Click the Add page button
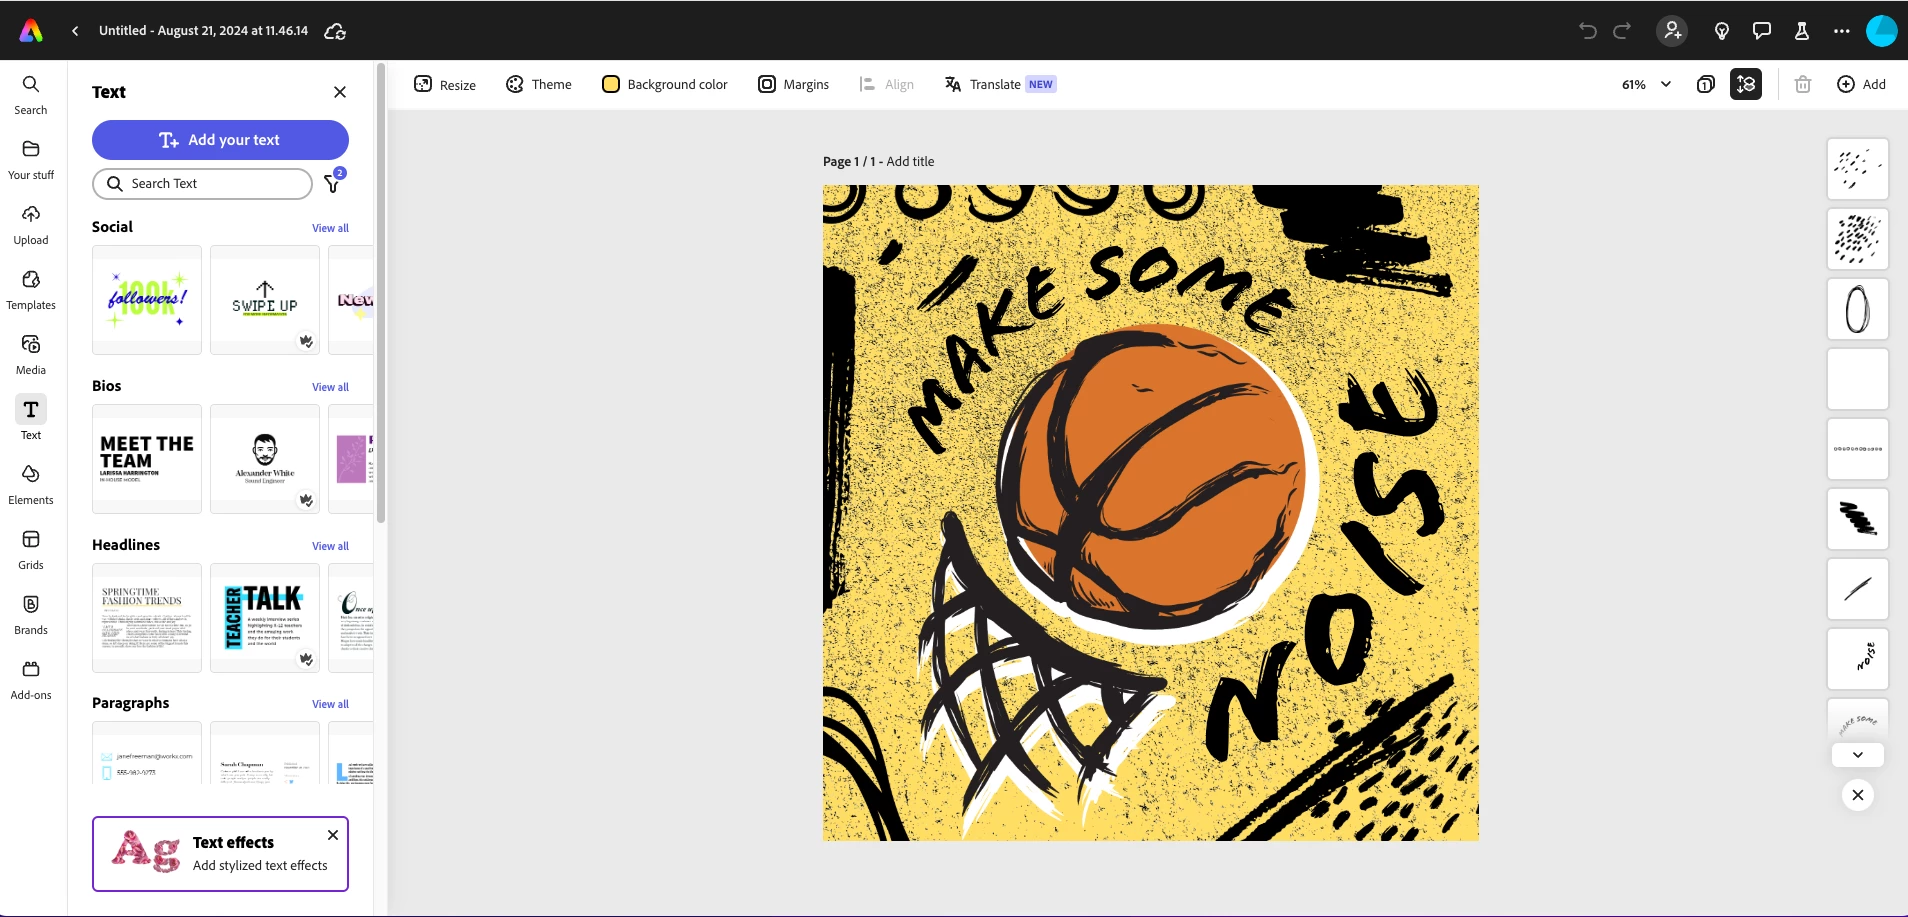Screen dimensions: 1908x917 [x=1861, y=85]
